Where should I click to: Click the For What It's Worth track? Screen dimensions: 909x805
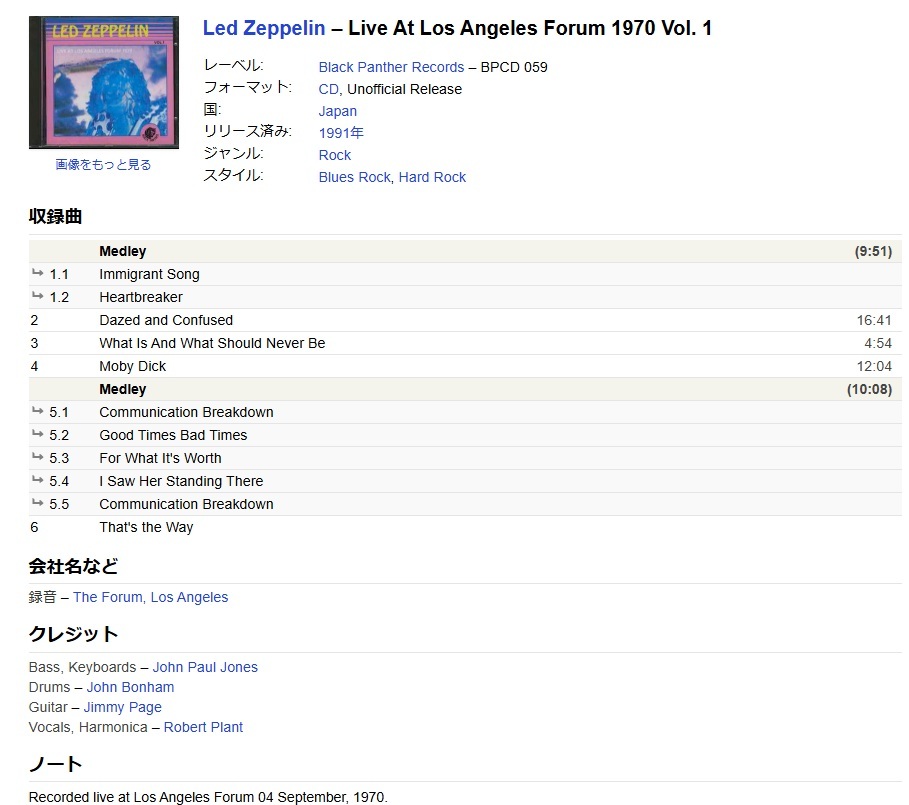point(161,458)
